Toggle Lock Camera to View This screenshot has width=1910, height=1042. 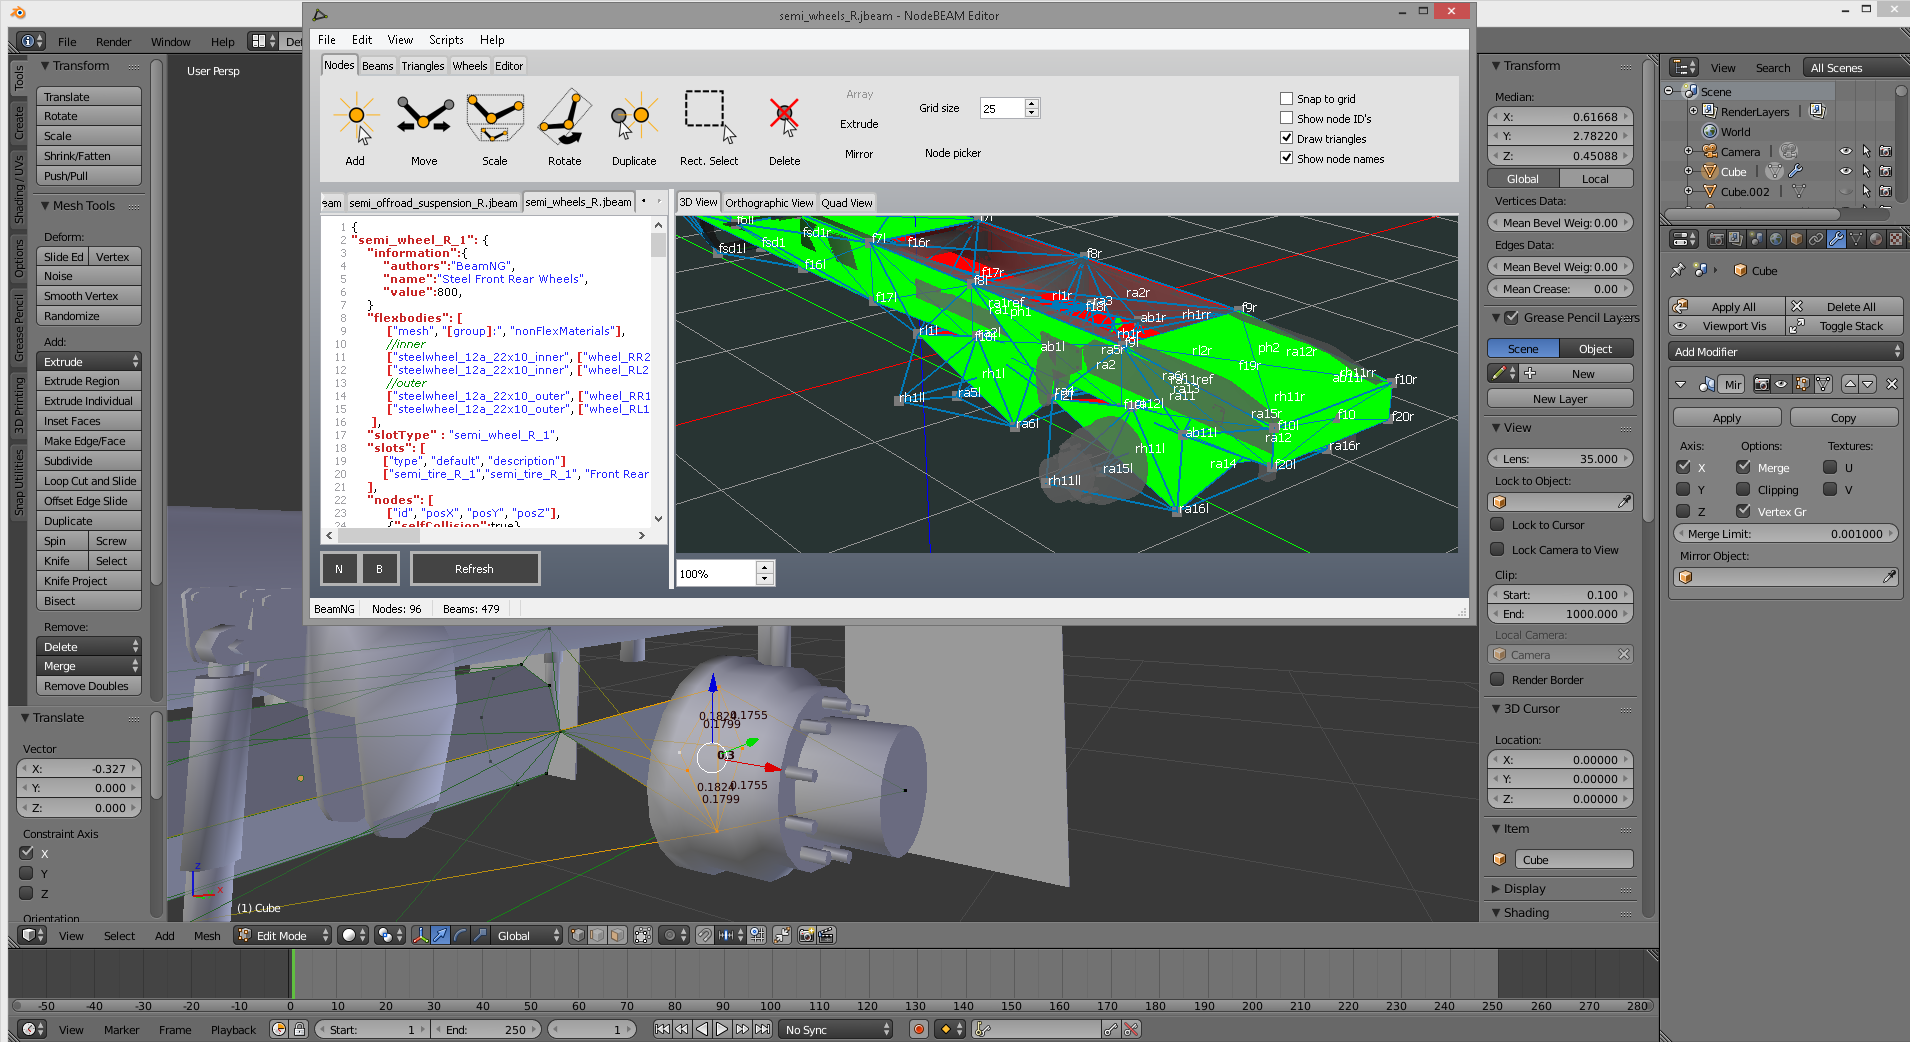(x=1497, y=550)
